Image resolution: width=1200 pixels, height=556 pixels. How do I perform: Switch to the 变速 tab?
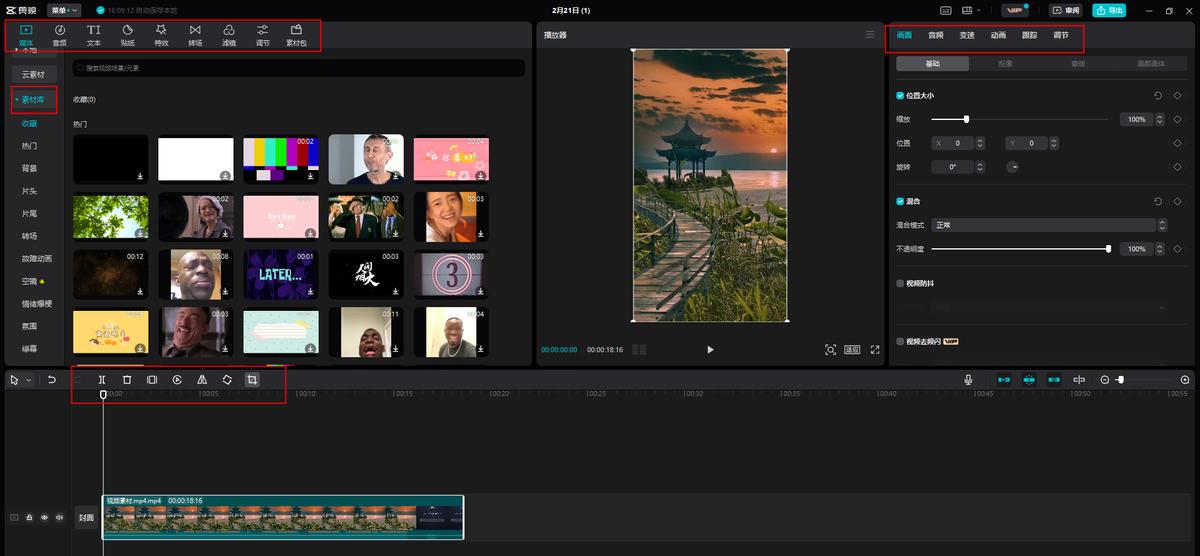click(967, 35)
